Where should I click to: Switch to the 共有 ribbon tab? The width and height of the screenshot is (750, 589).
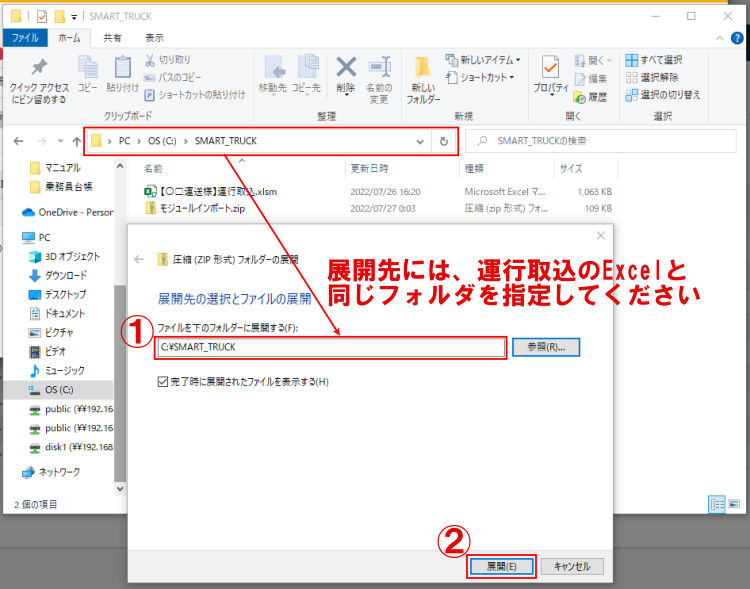pos(113,37)
